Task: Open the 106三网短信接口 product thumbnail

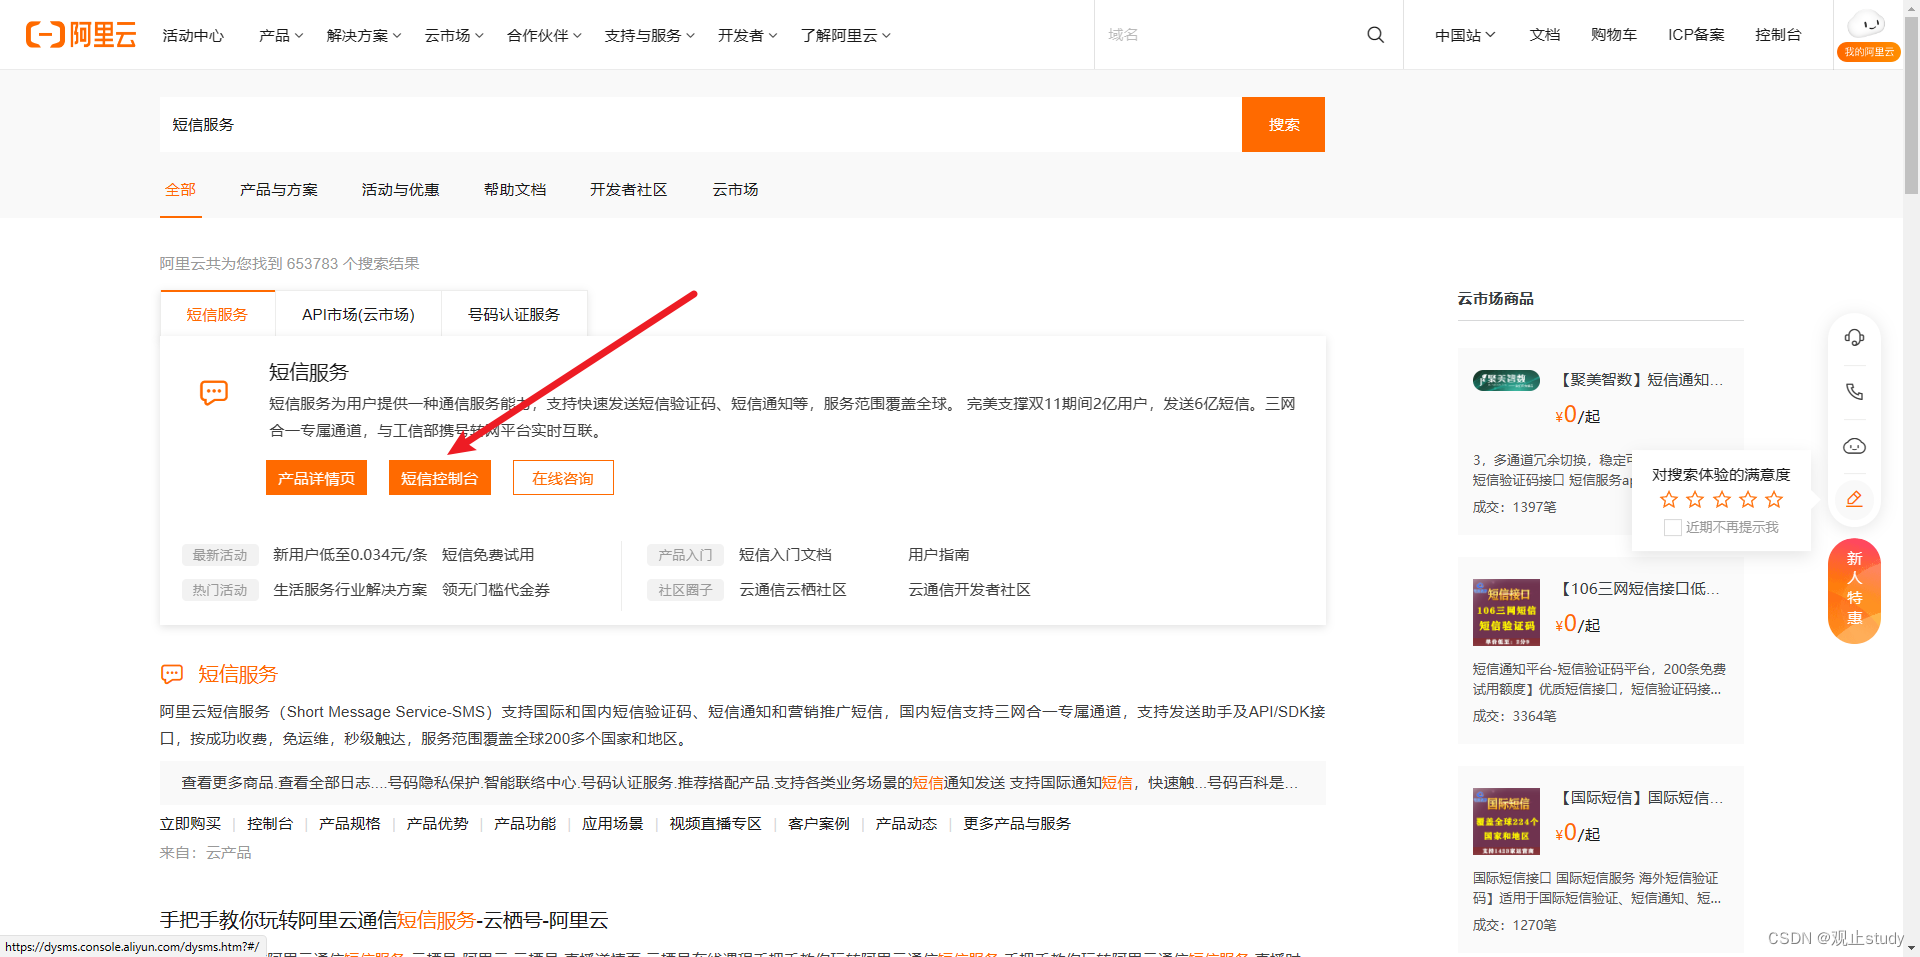Action: pyautogui.click(x=1506, y=612)
